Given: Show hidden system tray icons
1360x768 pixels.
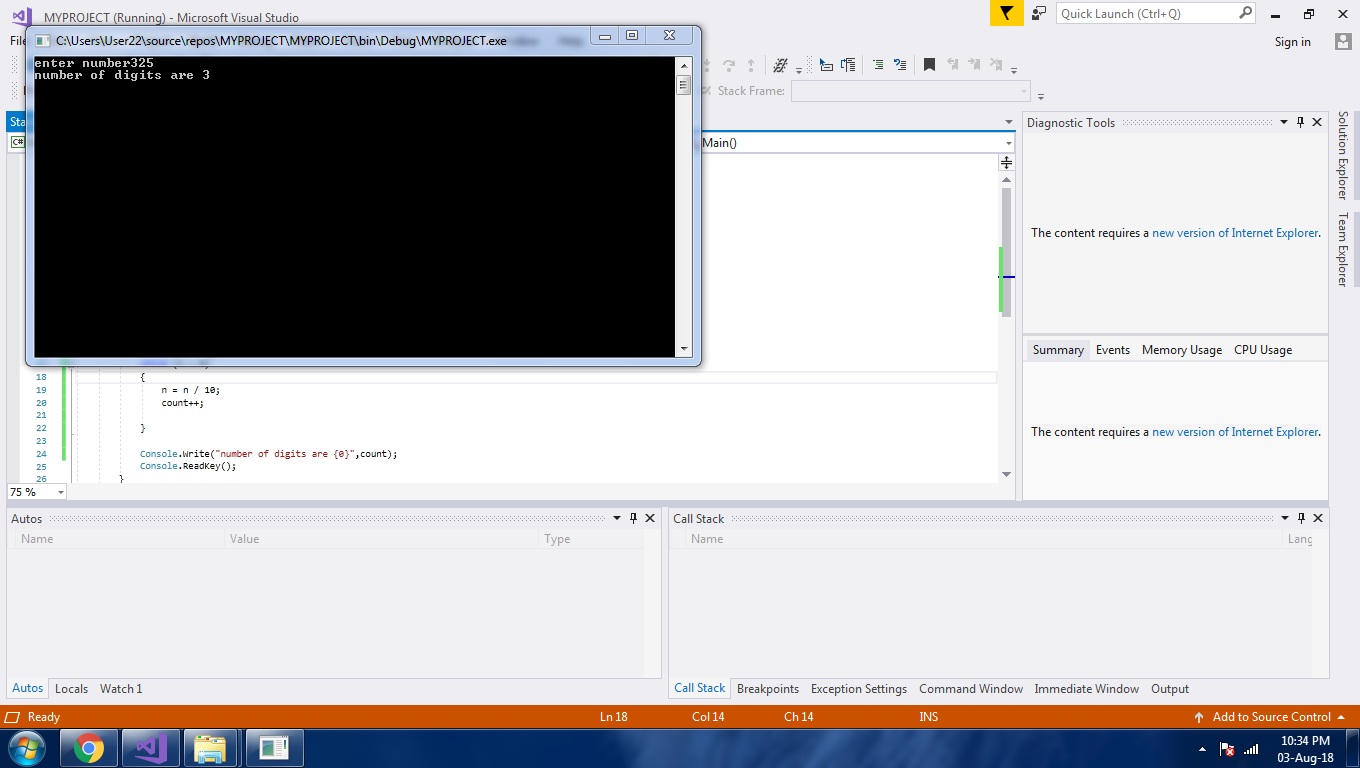Looking at the screenshot, I should (1202, 749).
